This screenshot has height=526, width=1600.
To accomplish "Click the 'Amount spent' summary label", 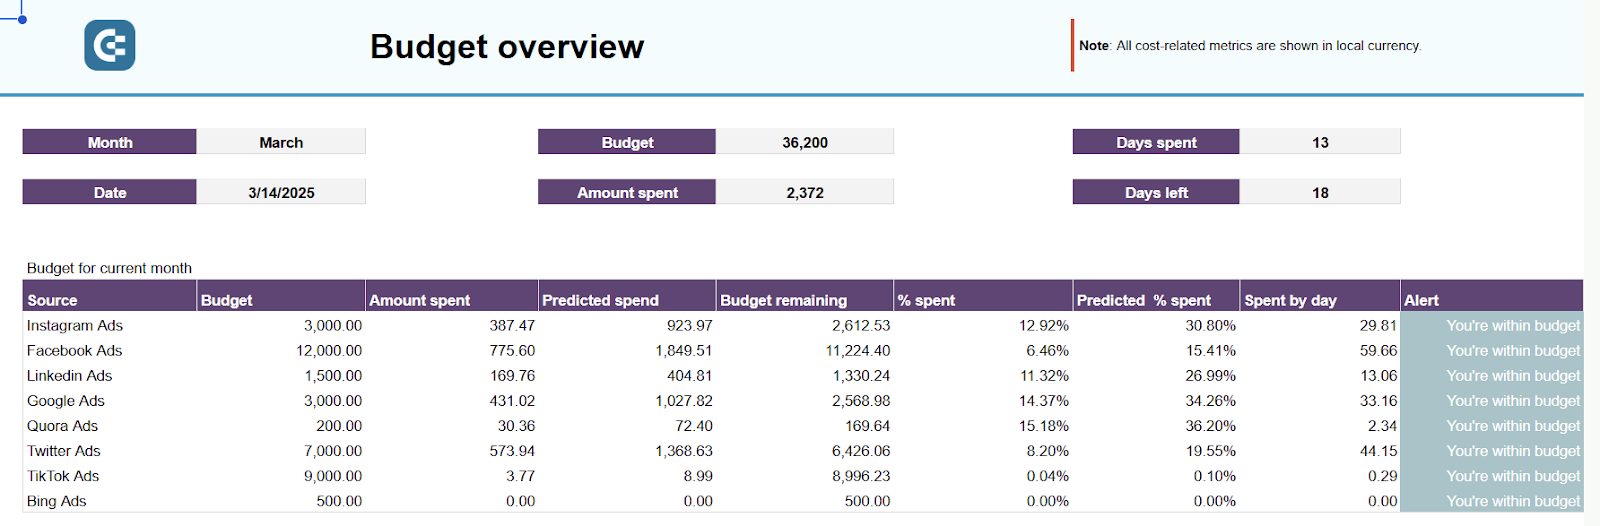I will click(x=627, y=192).
